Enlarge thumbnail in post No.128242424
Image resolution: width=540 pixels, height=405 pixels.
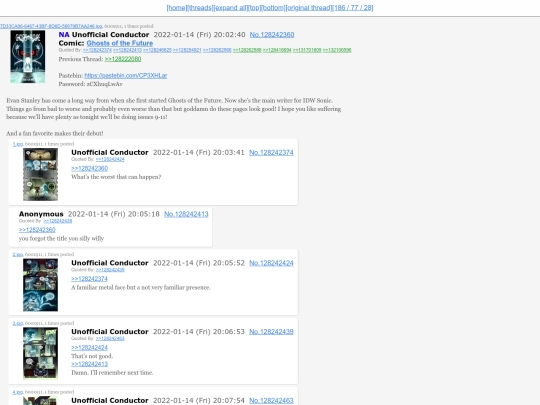click(40, 285)
